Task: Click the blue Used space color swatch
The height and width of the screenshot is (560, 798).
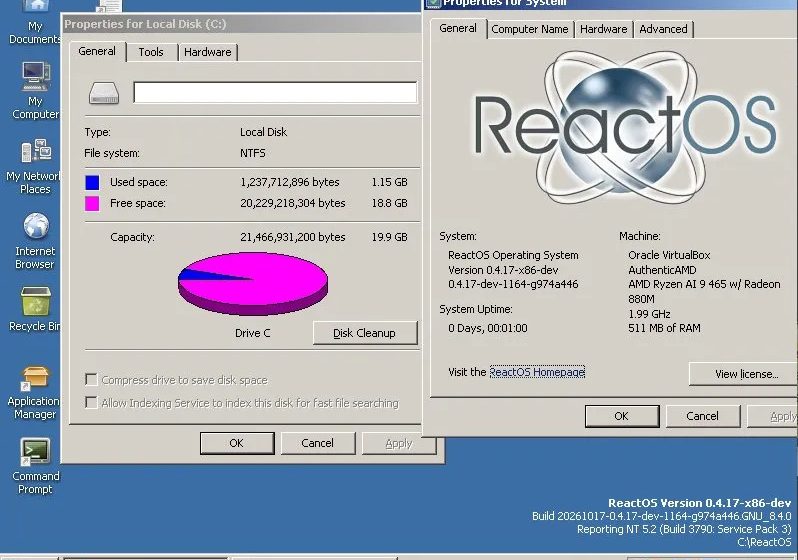Action: pos(92,182)
